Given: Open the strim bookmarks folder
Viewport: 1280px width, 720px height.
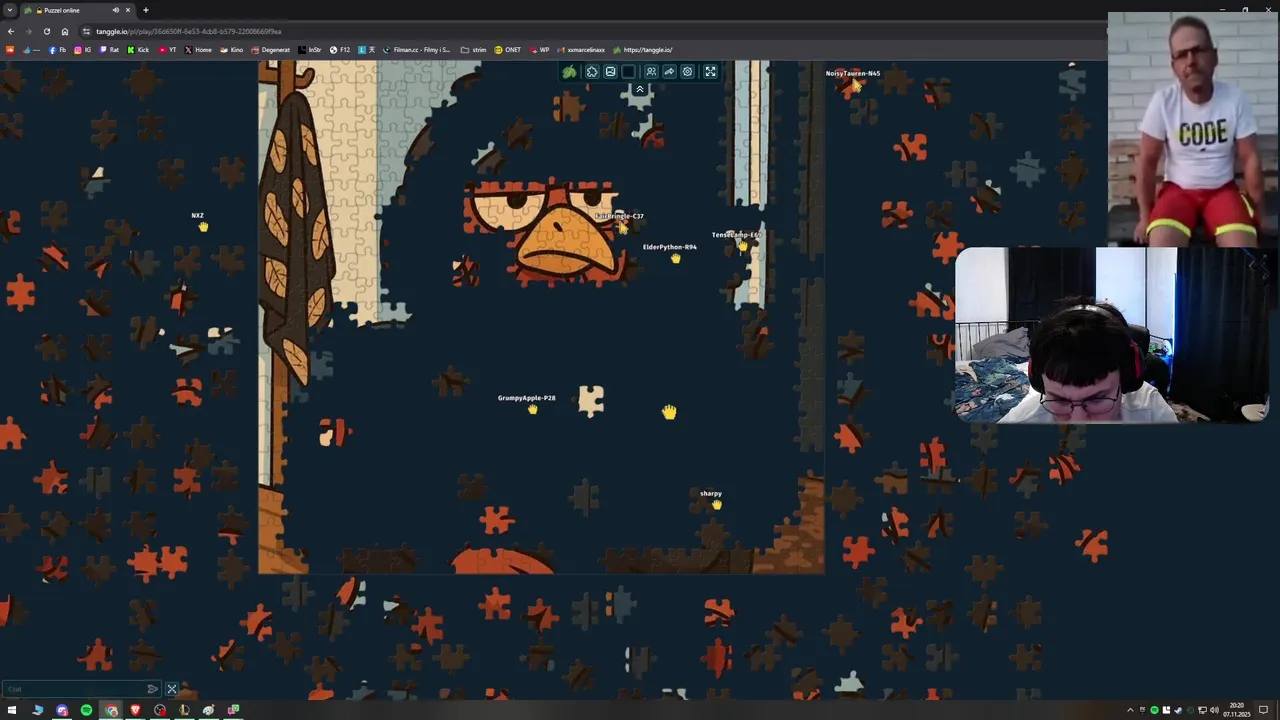Looking at the screenshot, I should point(474,50).
